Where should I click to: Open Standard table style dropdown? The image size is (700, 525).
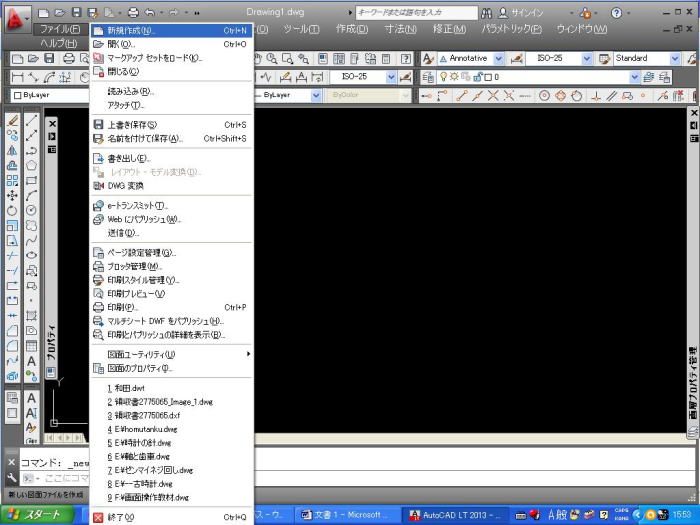[675, 58]
